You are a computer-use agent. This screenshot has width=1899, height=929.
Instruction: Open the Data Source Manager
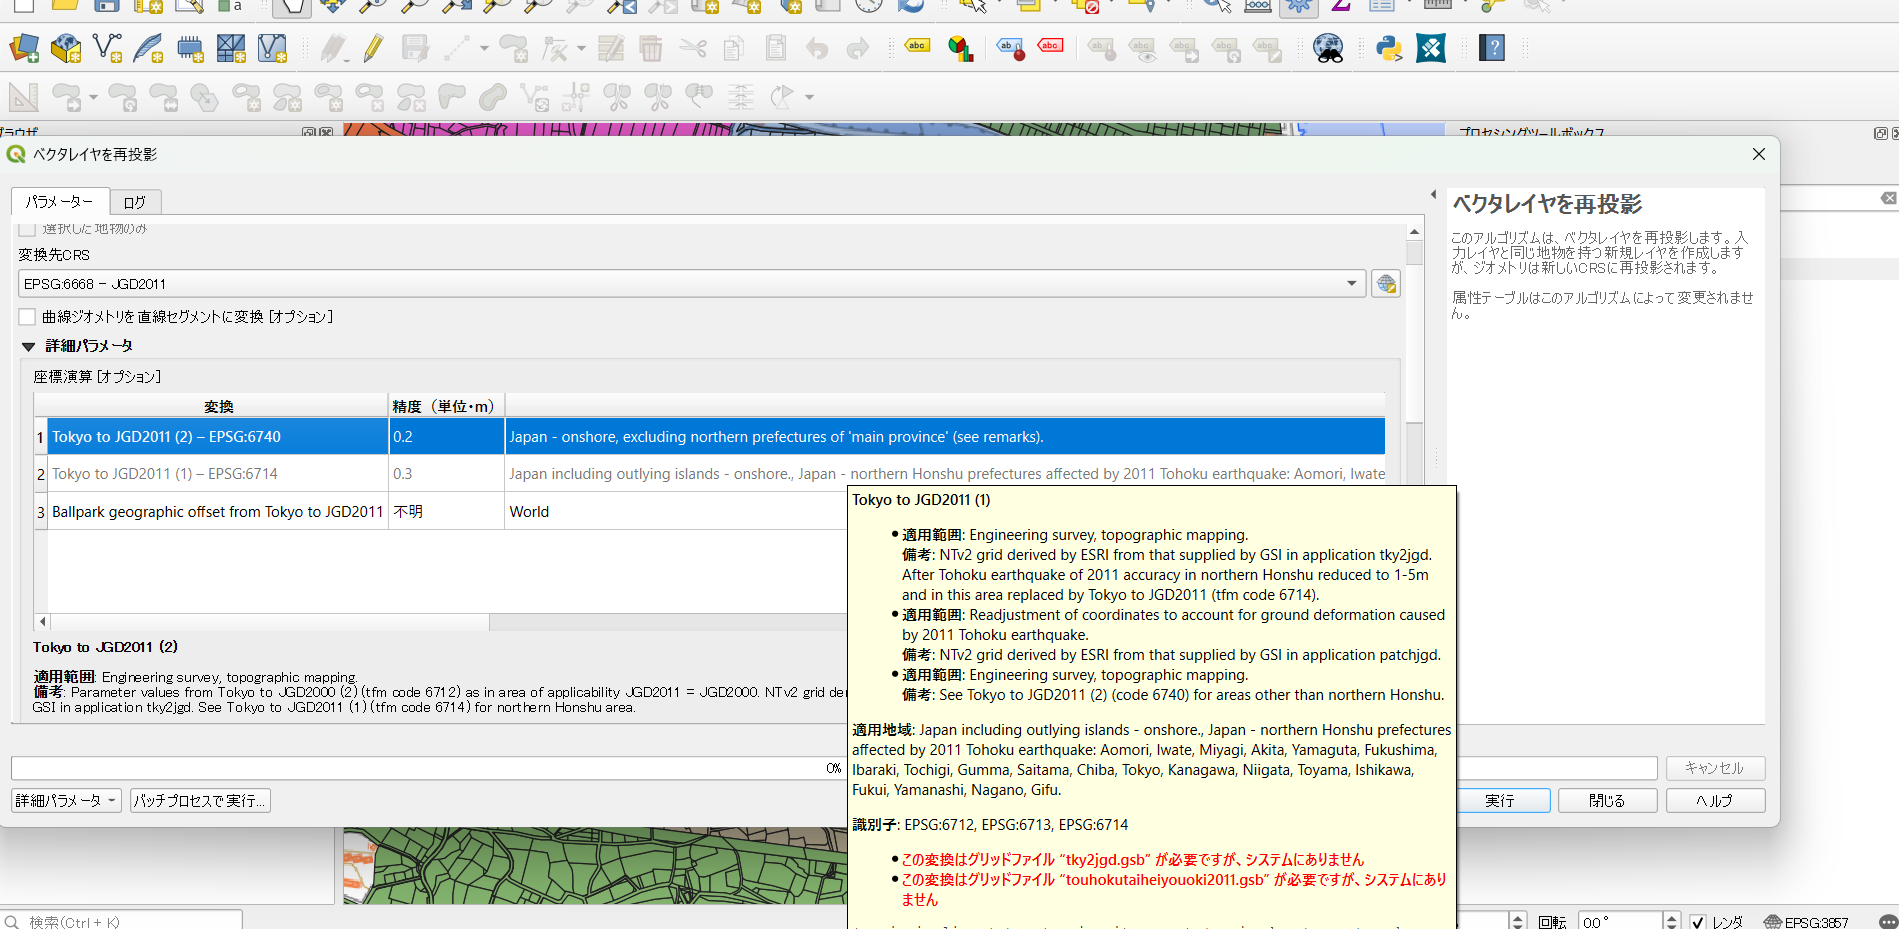tap(24, 48)
